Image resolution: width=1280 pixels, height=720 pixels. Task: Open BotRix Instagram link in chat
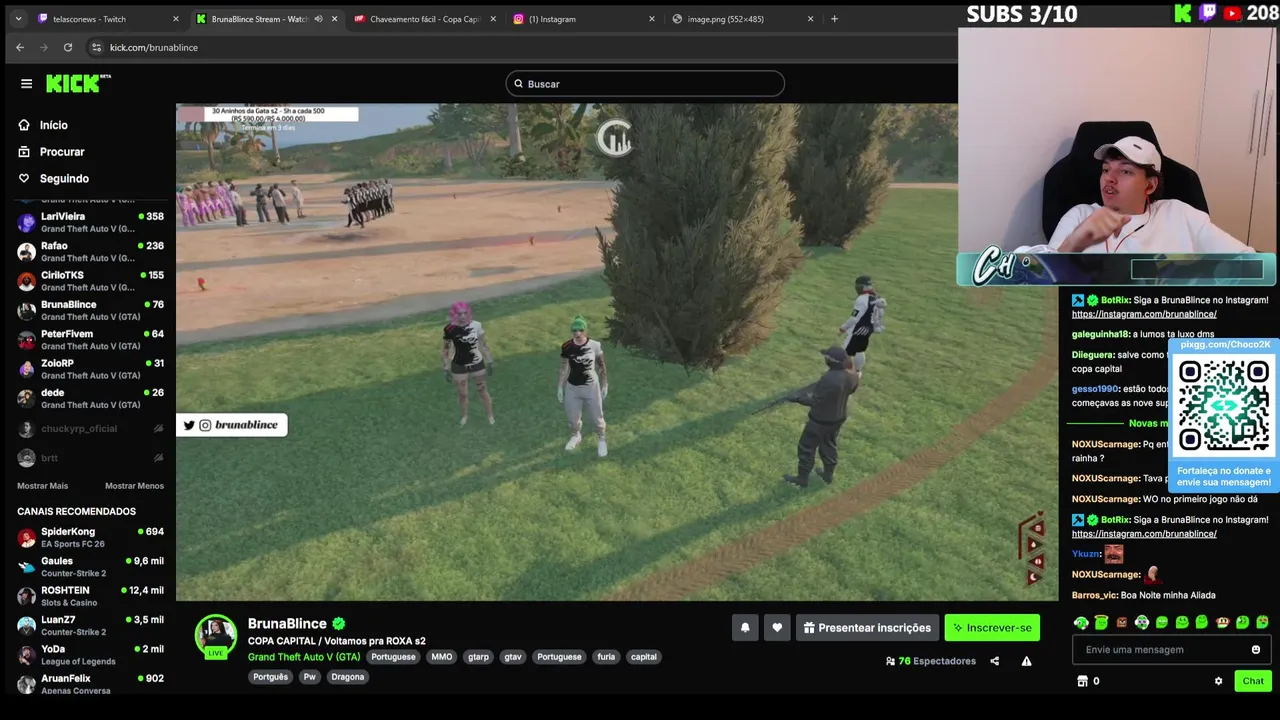point(1144,314)
